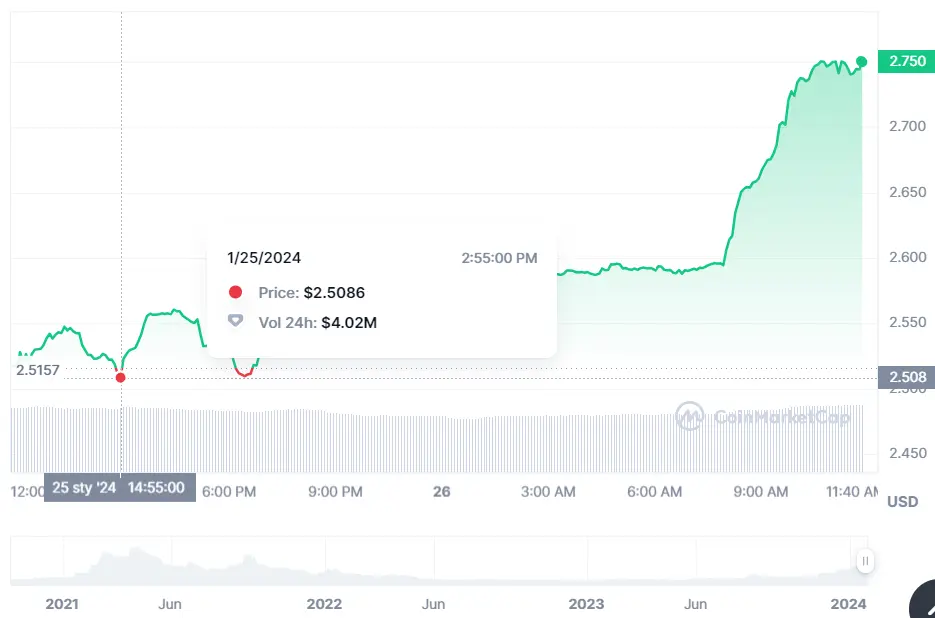The image size is (935, 618).
Task: Select 2021 in the navigator timeline
Action: 62,603
